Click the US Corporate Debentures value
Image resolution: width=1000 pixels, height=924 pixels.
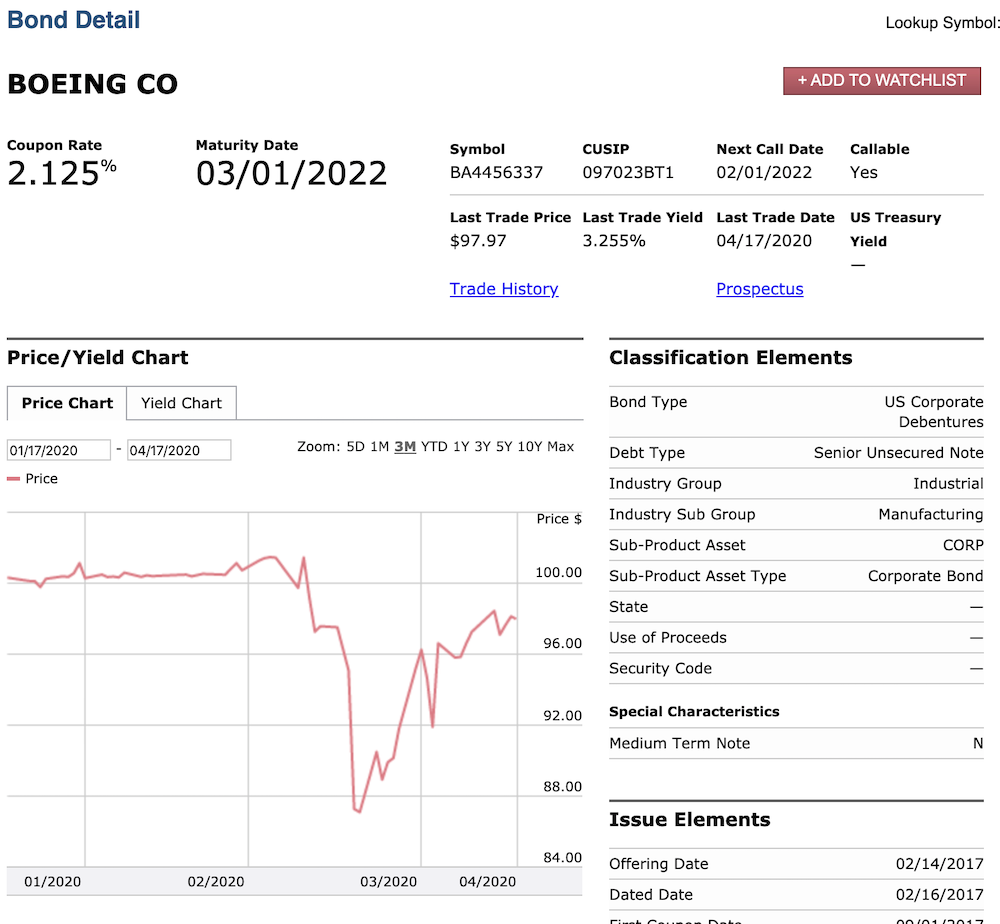click(934, 412)
